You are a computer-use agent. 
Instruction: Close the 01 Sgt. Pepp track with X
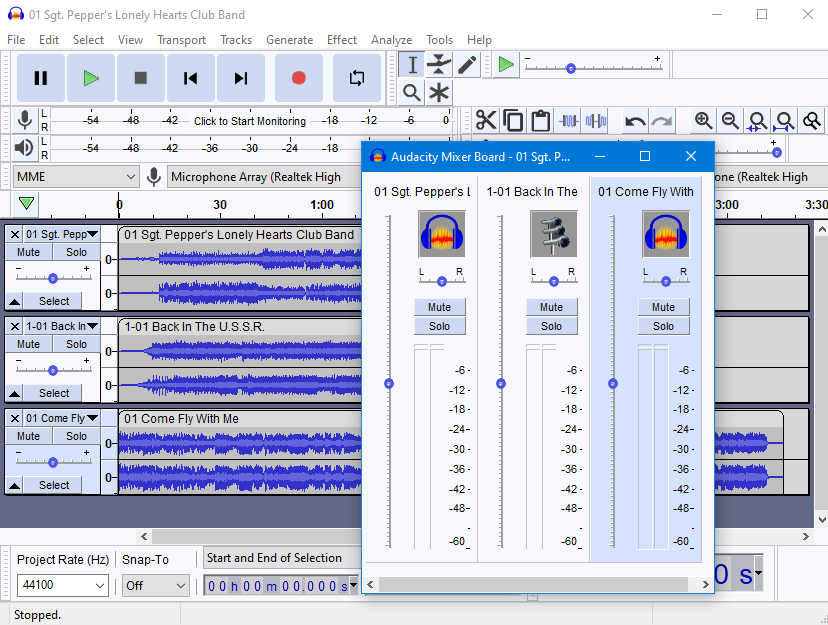click(15, 234)
